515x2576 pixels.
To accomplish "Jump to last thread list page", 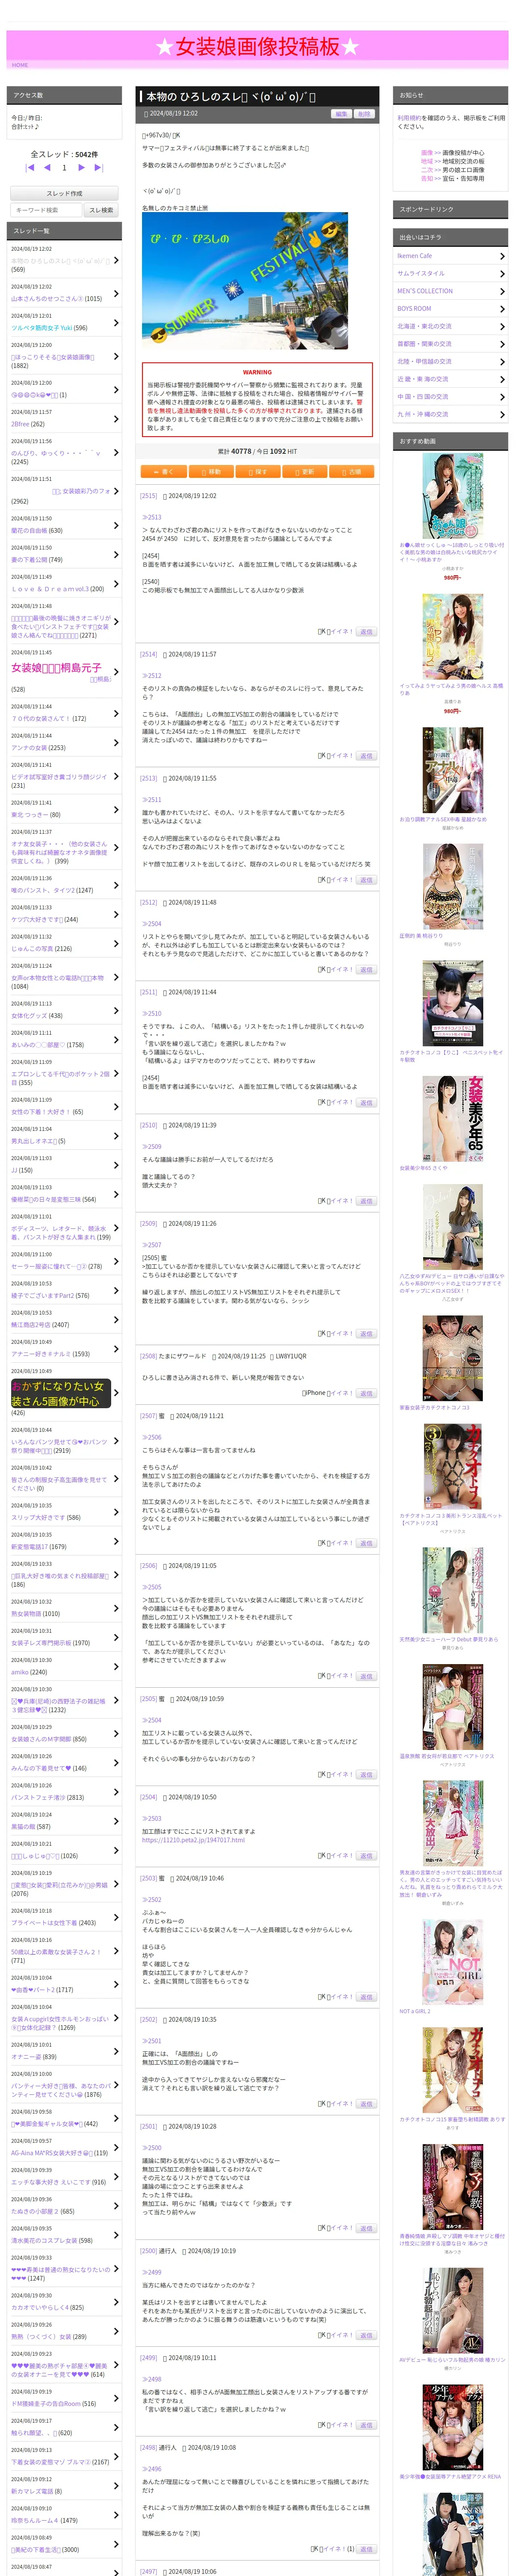I will click(99, 168).
